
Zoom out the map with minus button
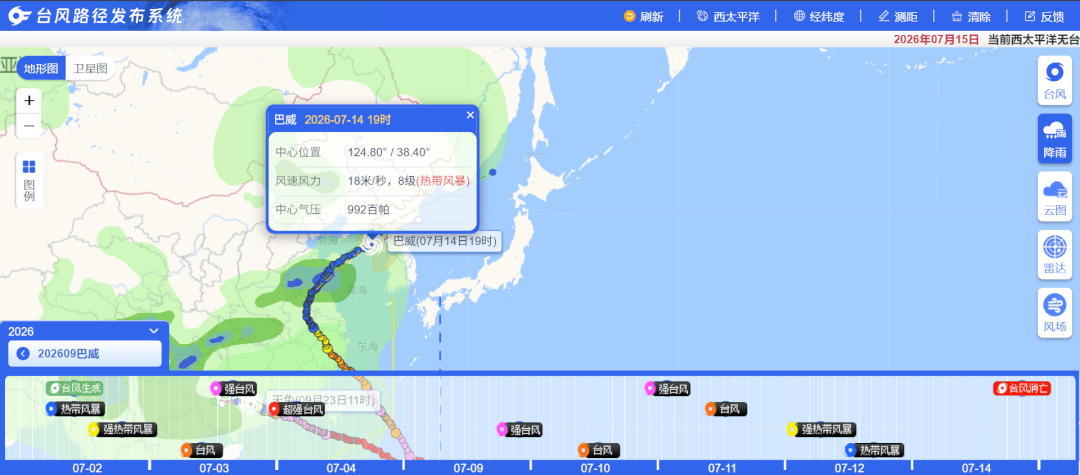[29, 126]
